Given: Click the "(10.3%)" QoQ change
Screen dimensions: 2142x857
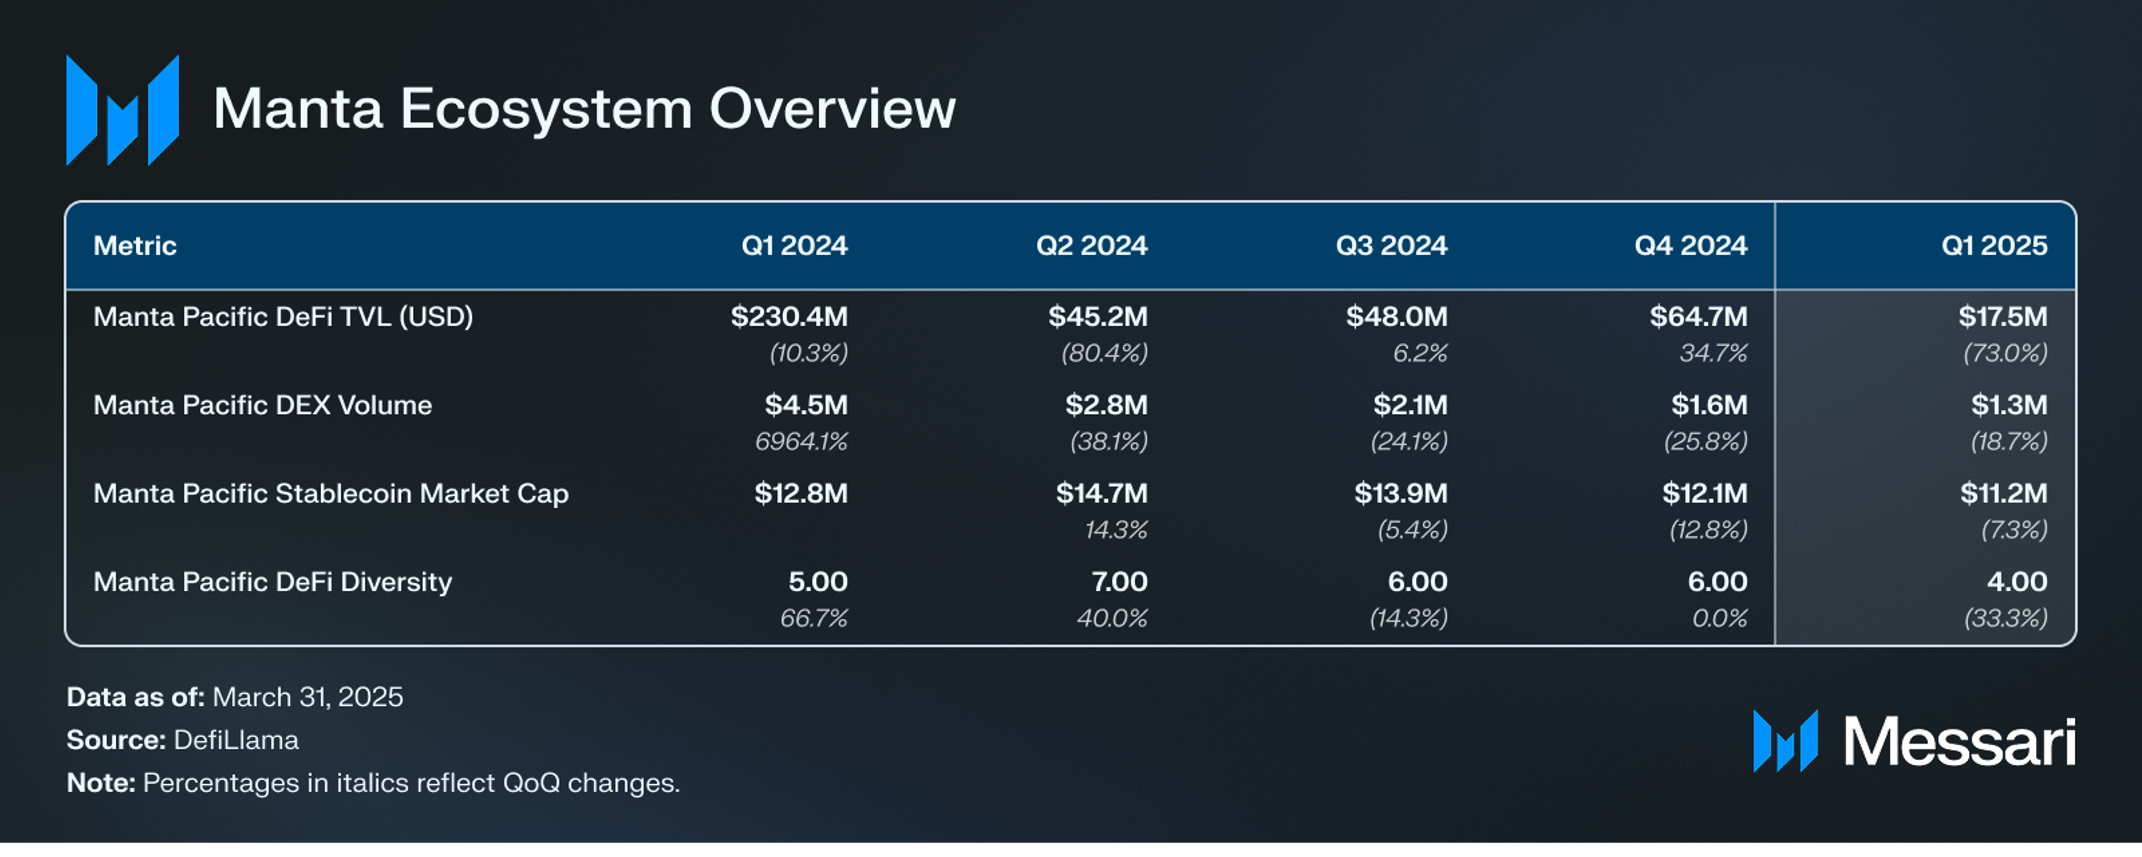Looking at the screenshot, I should coord(808,353).
